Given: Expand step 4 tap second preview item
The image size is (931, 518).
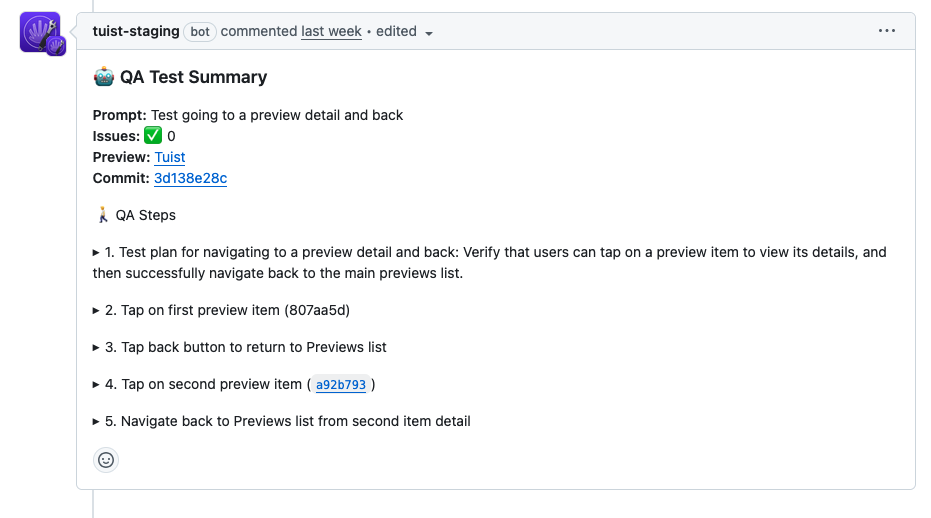Looking at the screenshot, I should (x=97, y=384).
